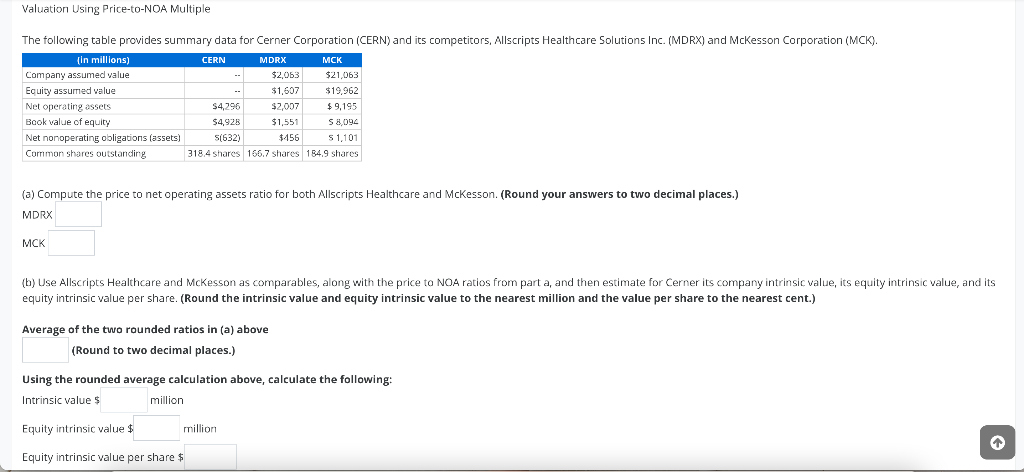Click the $1,607 MDRX equity value cell
1024x472 pixels.
pos(273,91)
